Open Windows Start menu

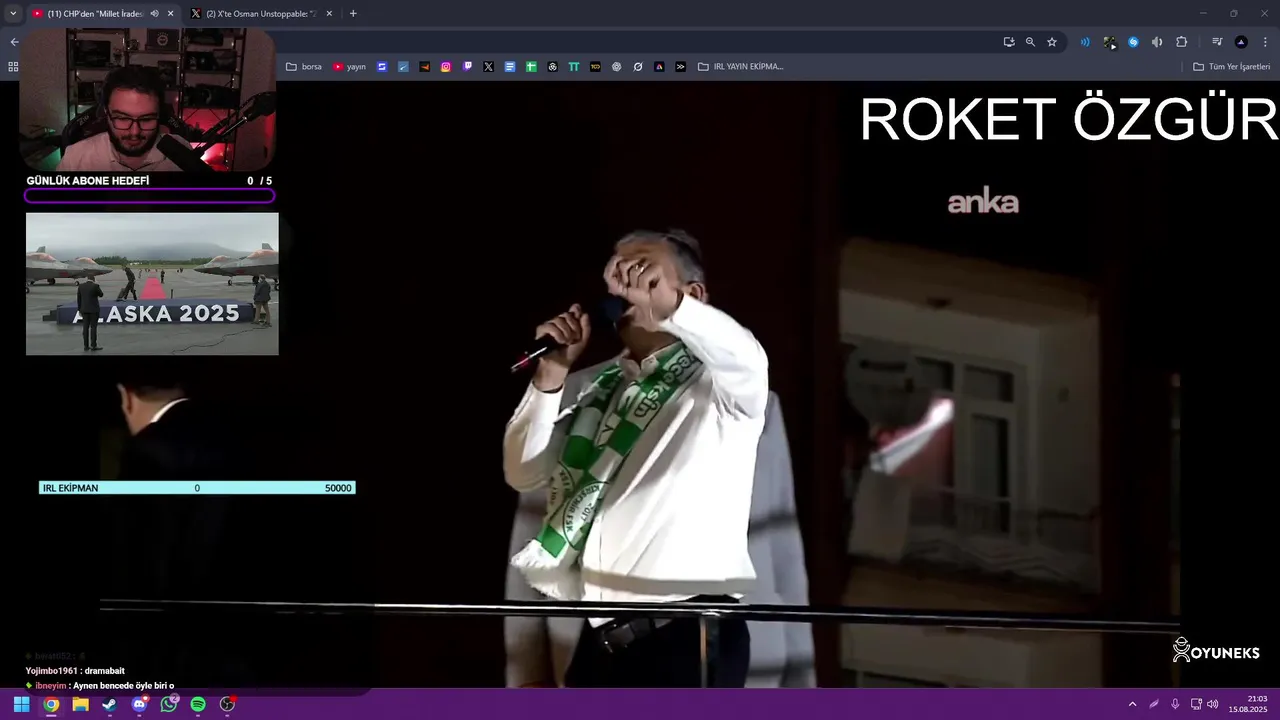click(x=21, y=704)
